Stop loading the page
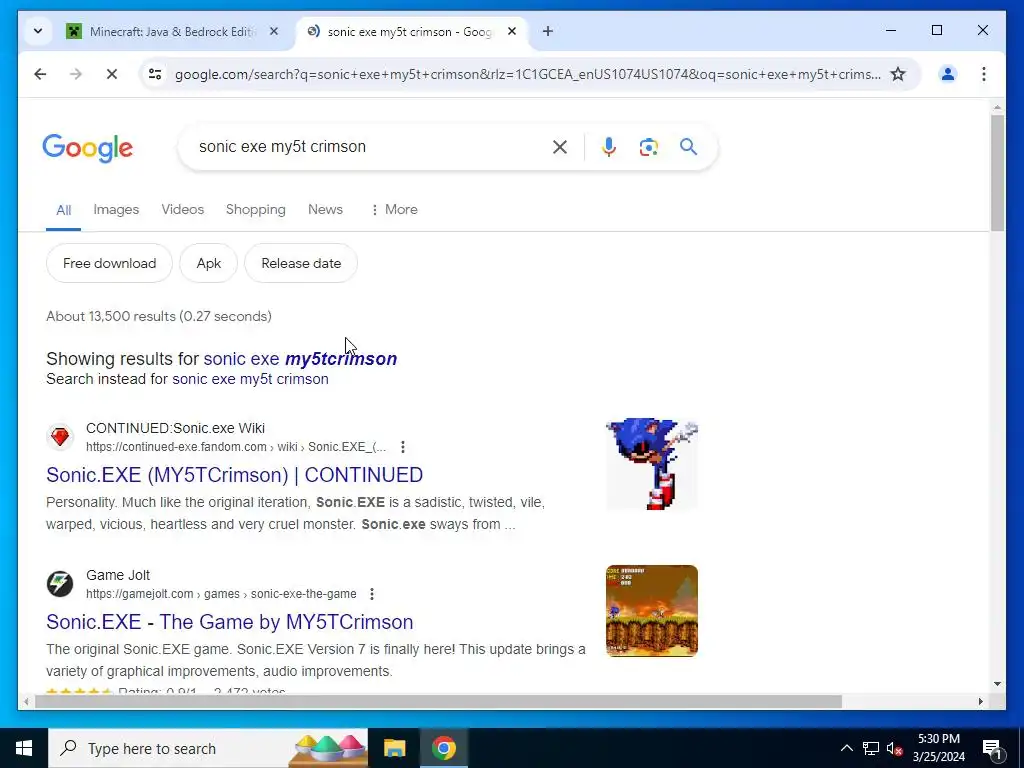Screen dimensions: 1024x768 pos(112,74)
